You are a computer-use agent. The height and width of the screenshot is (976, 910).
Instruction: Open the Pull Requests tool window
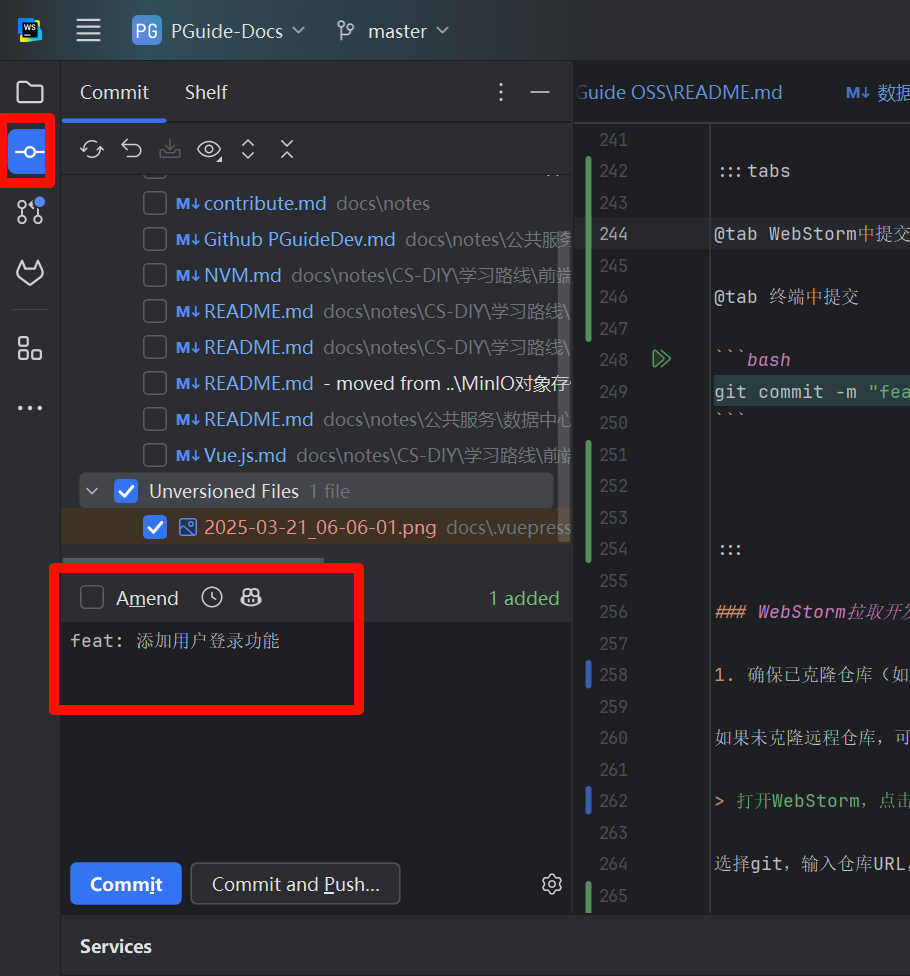pyautogui.click(x=30, y=211)
